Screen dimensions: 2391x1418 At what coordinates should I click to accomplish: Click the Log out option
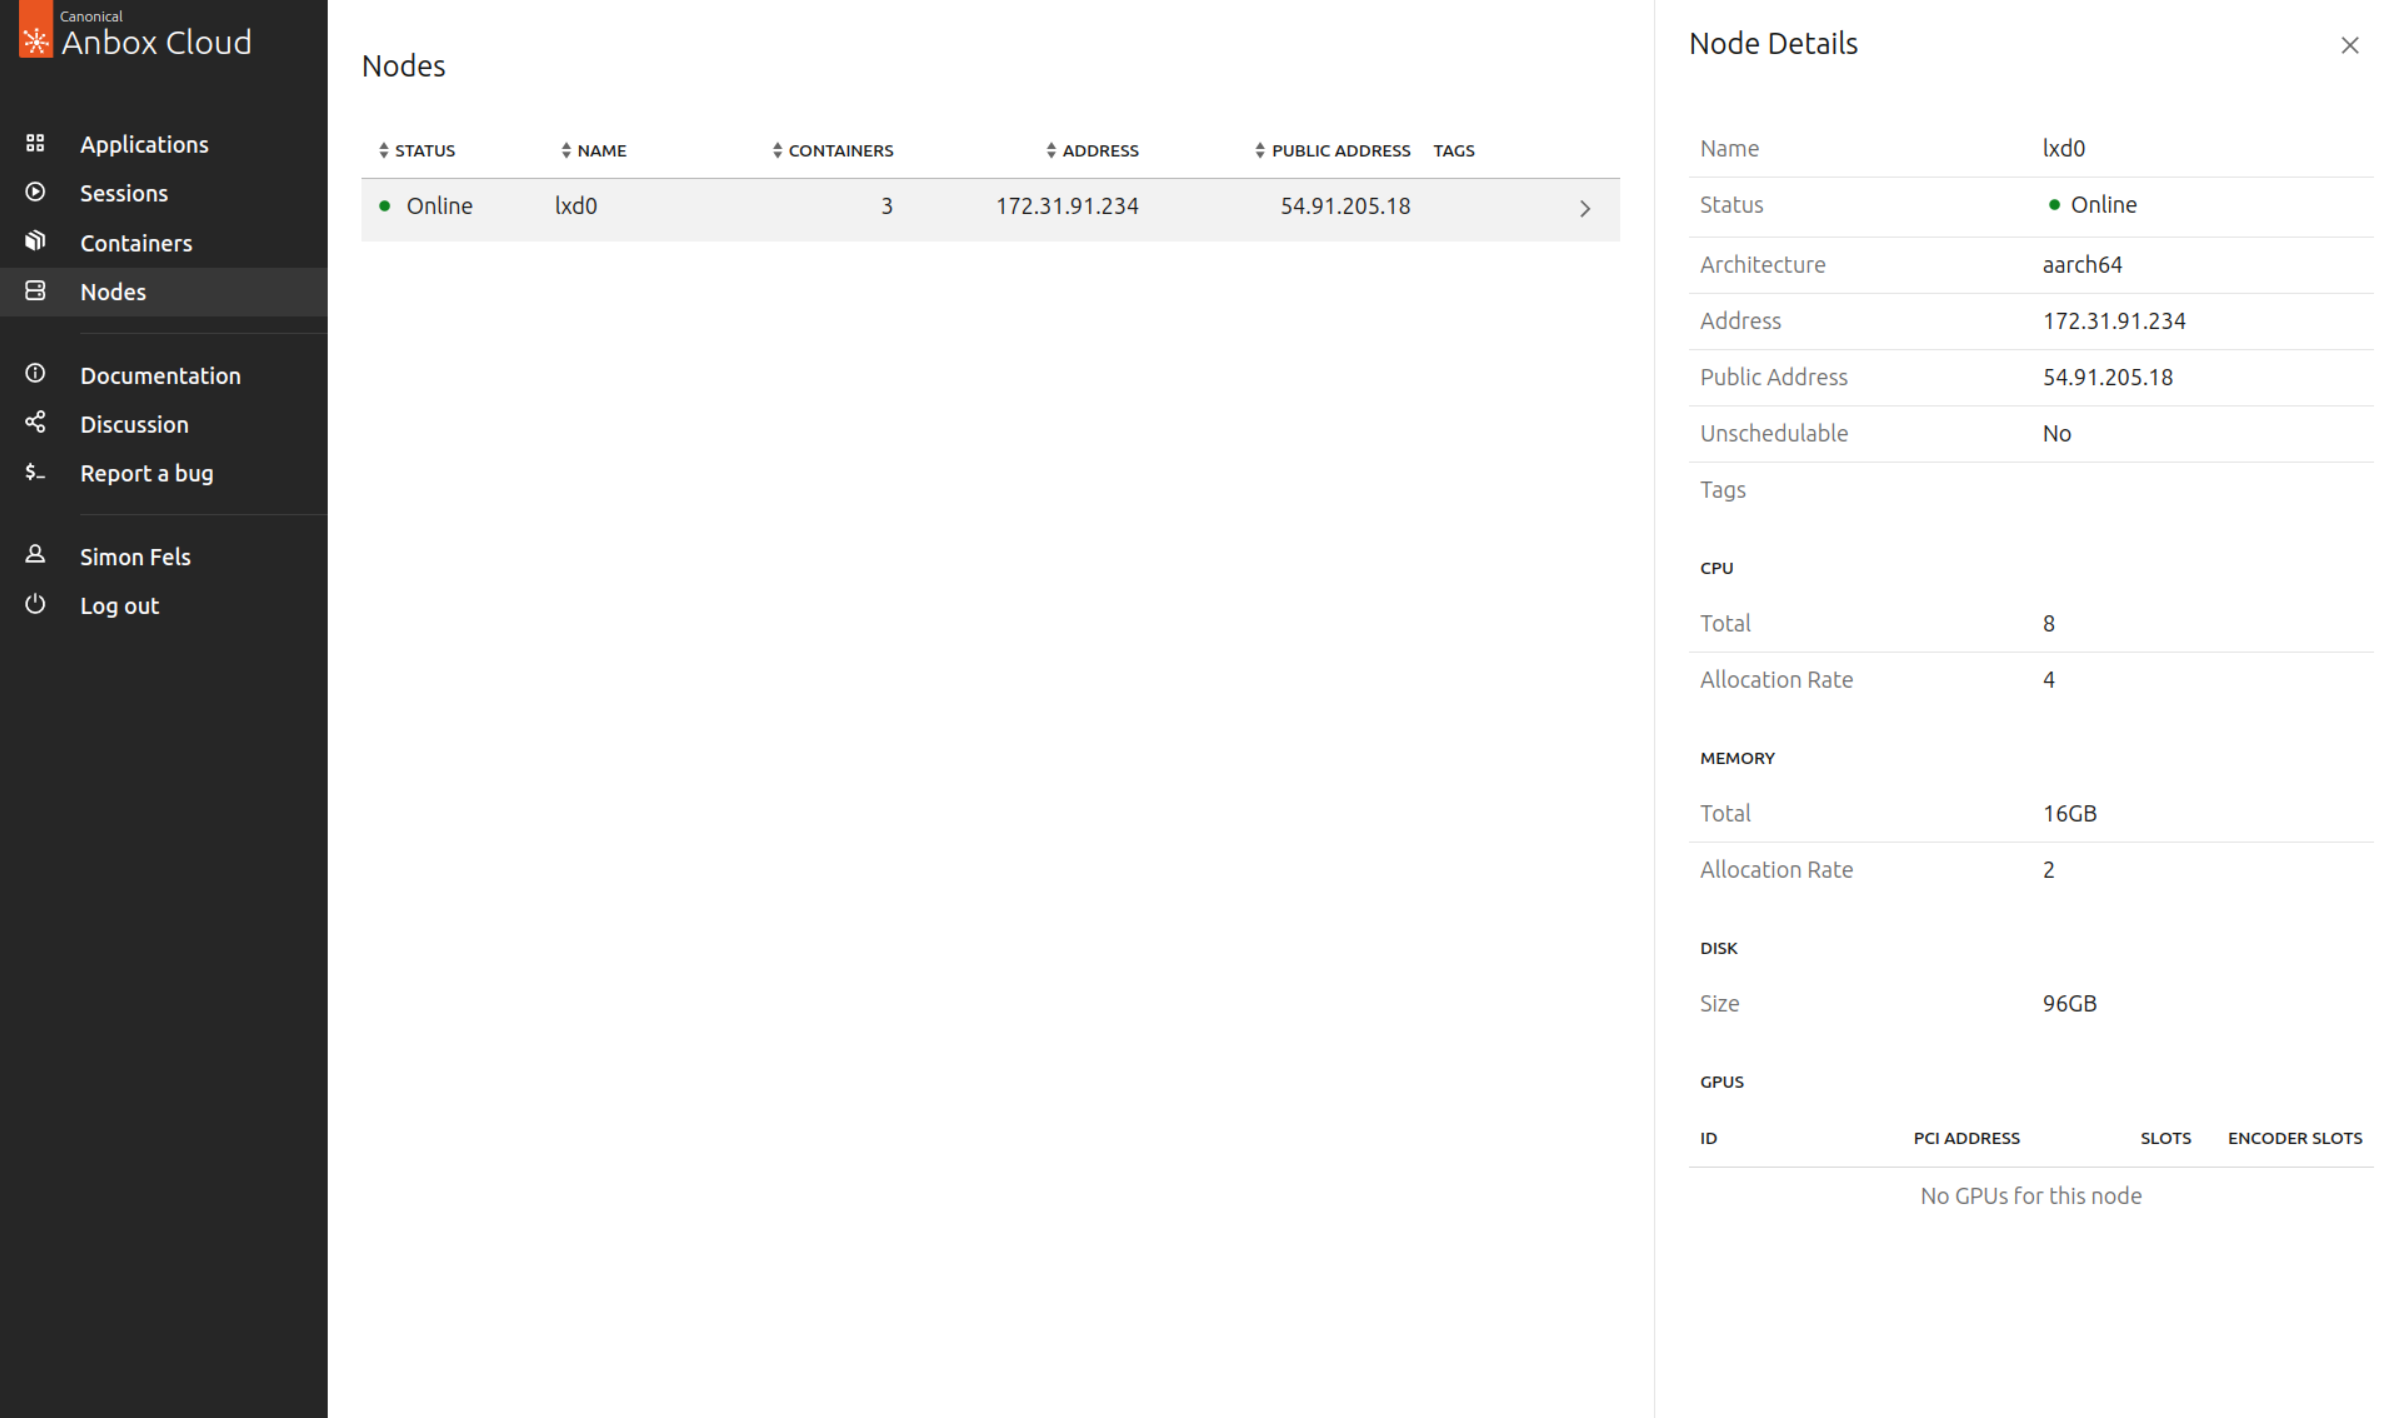[x=119, y=604]
